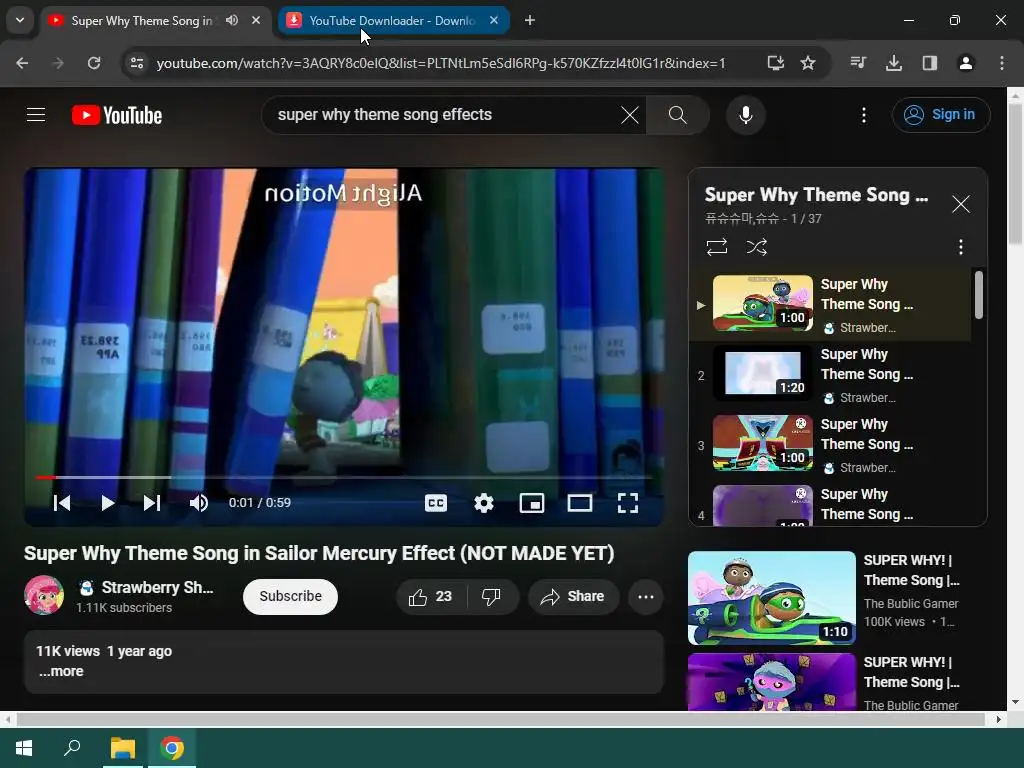The height and width of the screenshot is (768, 1024).
Task: Seek along the video progress bar
Action: click(x=344, y=477)
